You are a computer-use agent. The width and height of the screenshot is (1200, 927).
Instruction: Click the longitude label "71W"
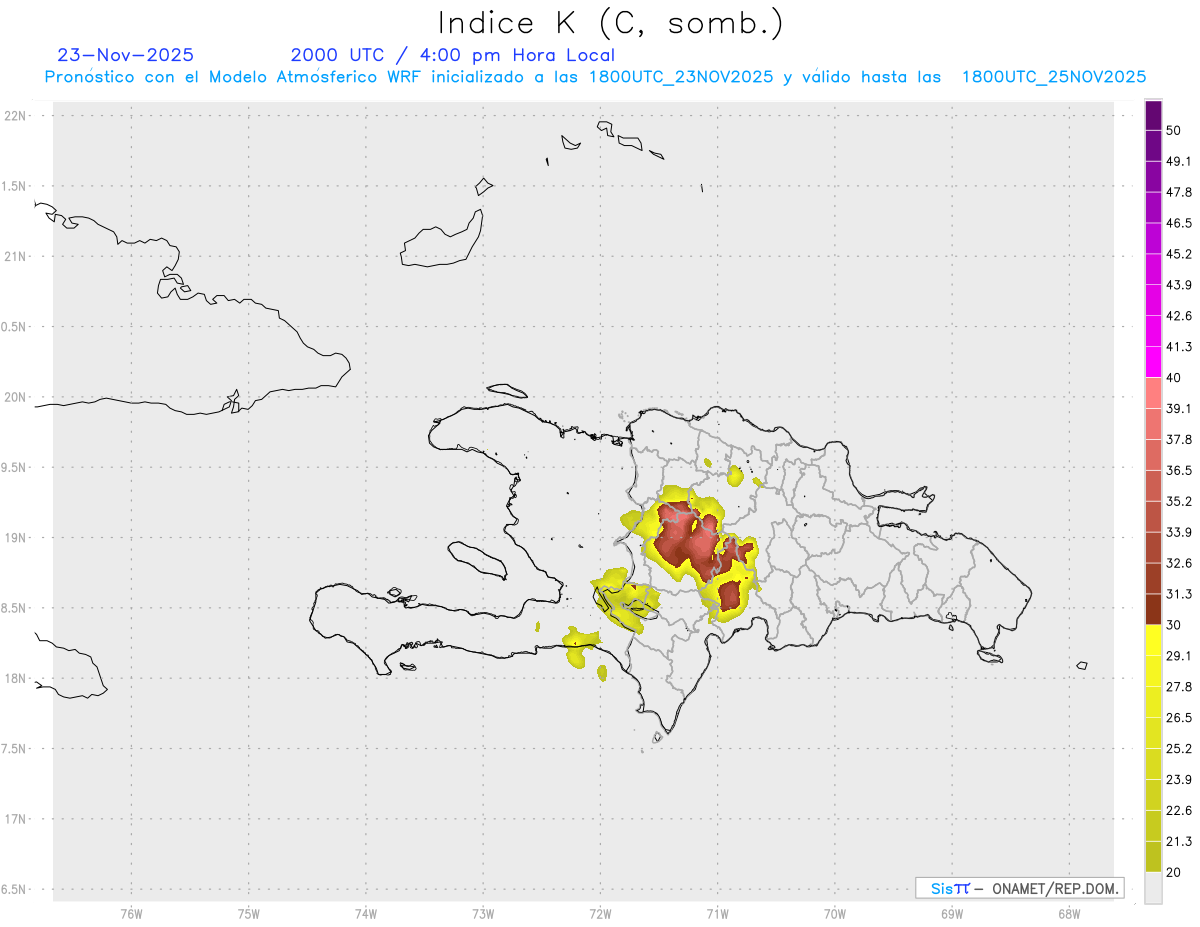717,913
